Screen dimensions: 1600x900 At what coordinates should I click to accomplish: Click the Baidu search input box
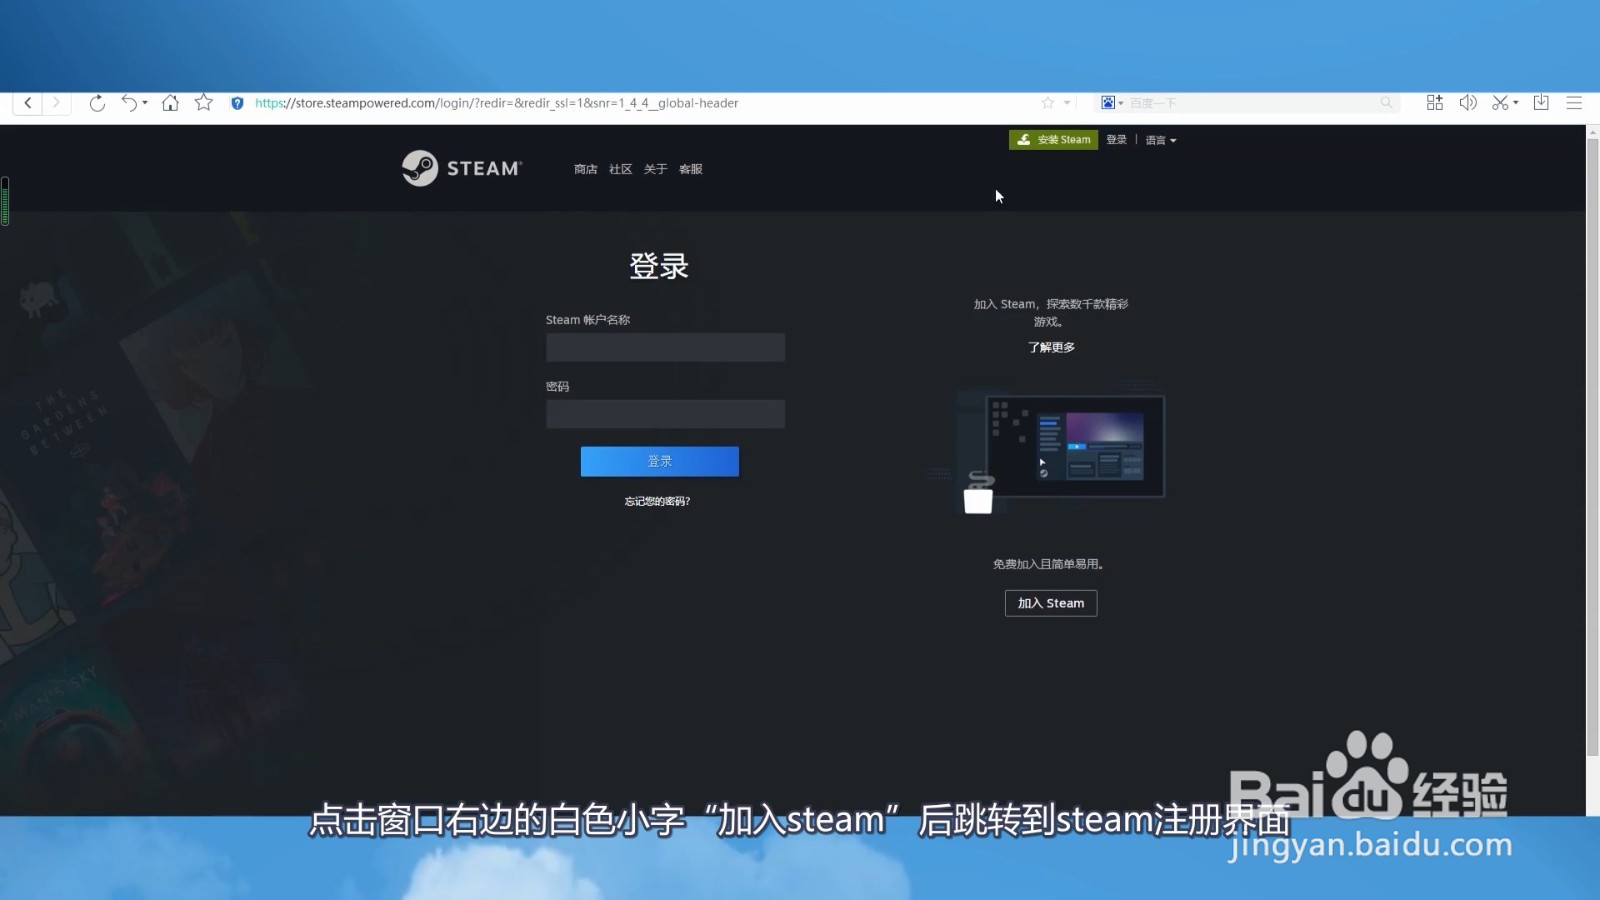[1252, 103]
